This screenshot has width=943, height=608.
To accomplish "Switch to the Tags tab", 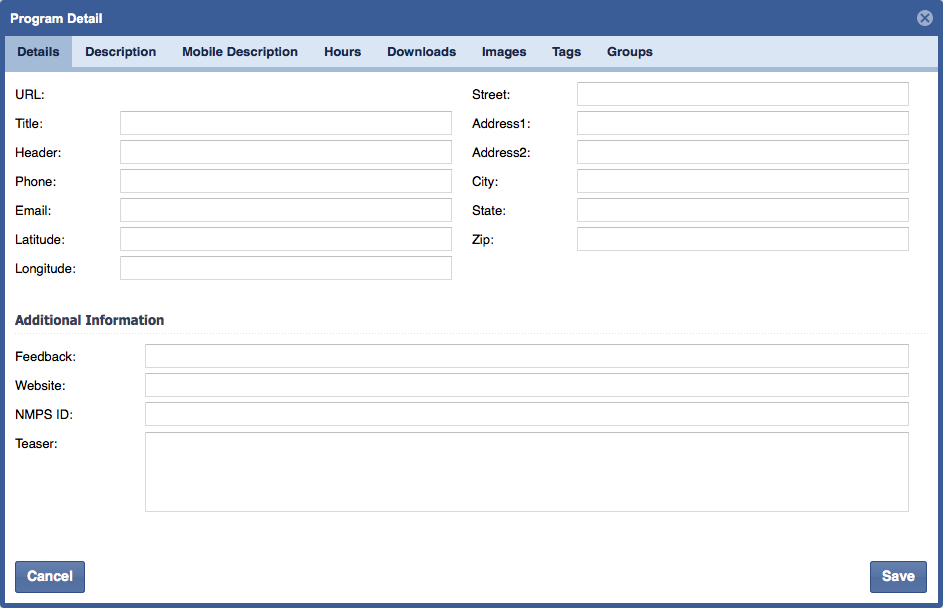I will click(566, 52).
